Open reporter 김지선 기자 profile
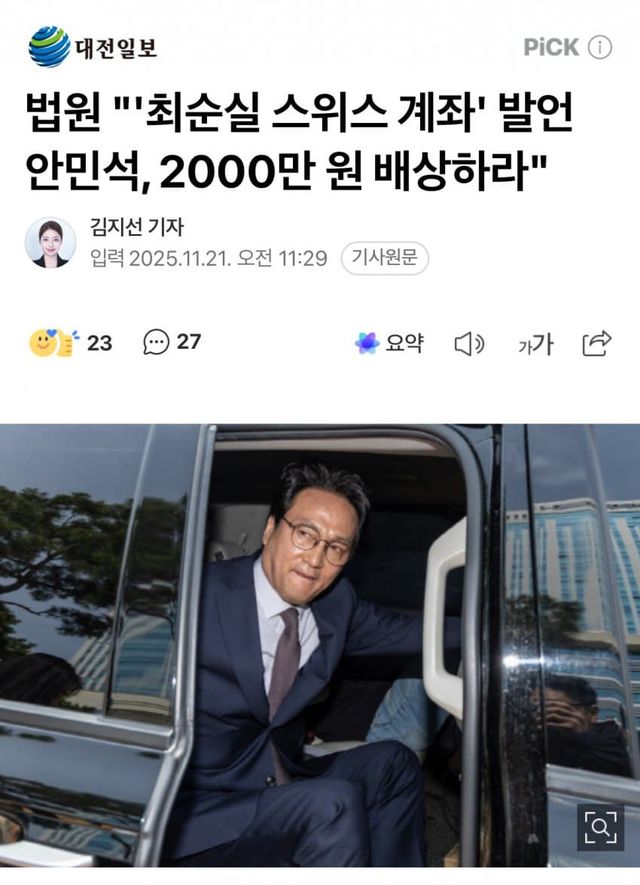This screenshot has height=885, width=640. pyautogui.click(x=137, y=227)
